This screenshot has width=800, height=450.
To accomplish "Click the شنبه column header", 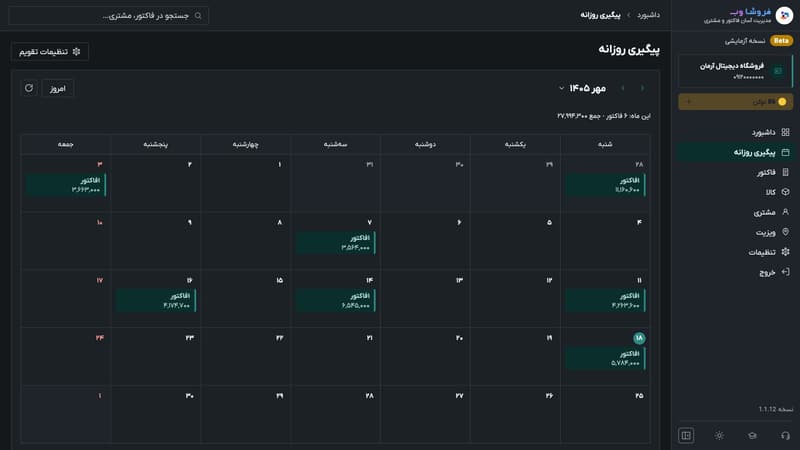I will click(x=605, y=144).
